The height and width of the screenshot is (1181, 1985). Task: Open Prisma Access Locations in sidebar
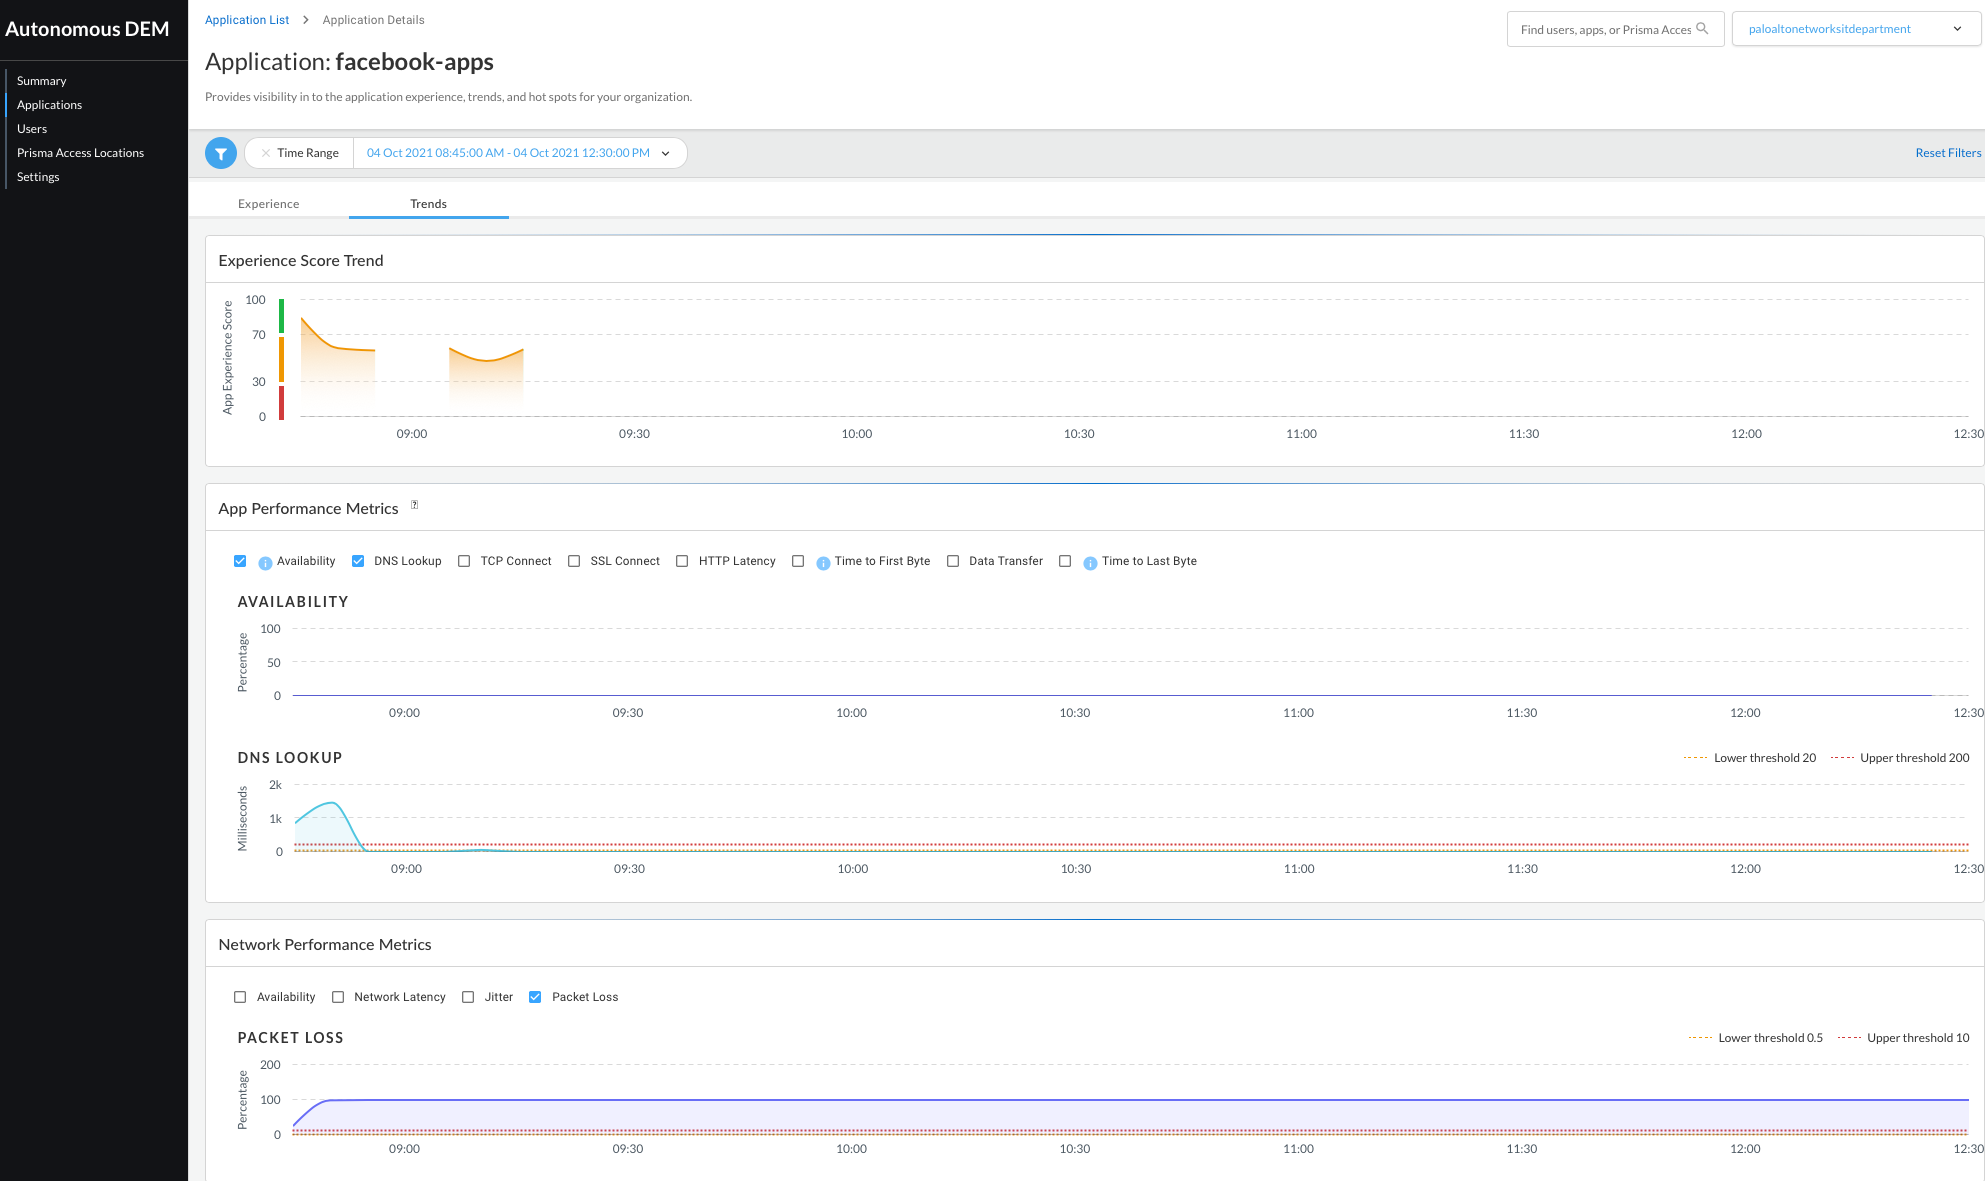click(x=80, y=153)
